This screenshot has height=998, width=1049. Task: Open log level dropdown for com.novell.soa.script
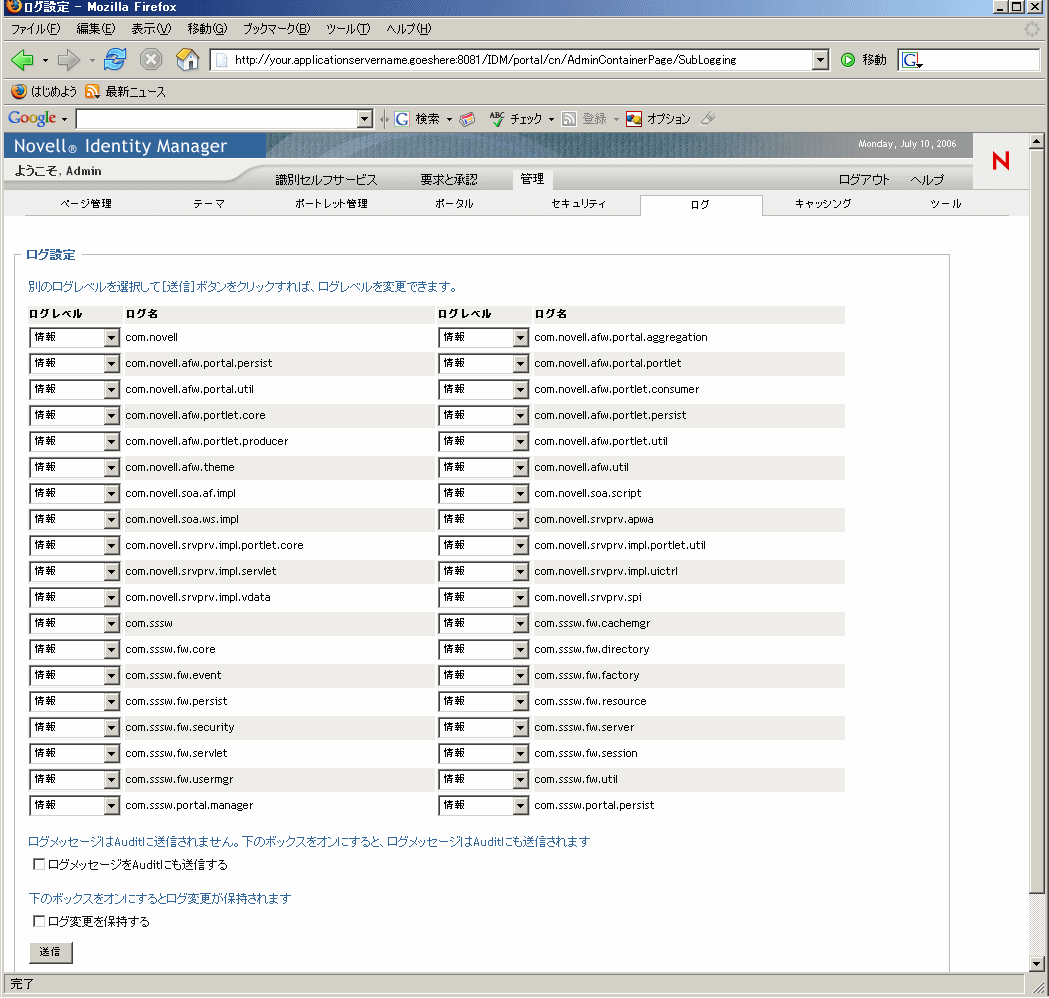click(484, 494)
